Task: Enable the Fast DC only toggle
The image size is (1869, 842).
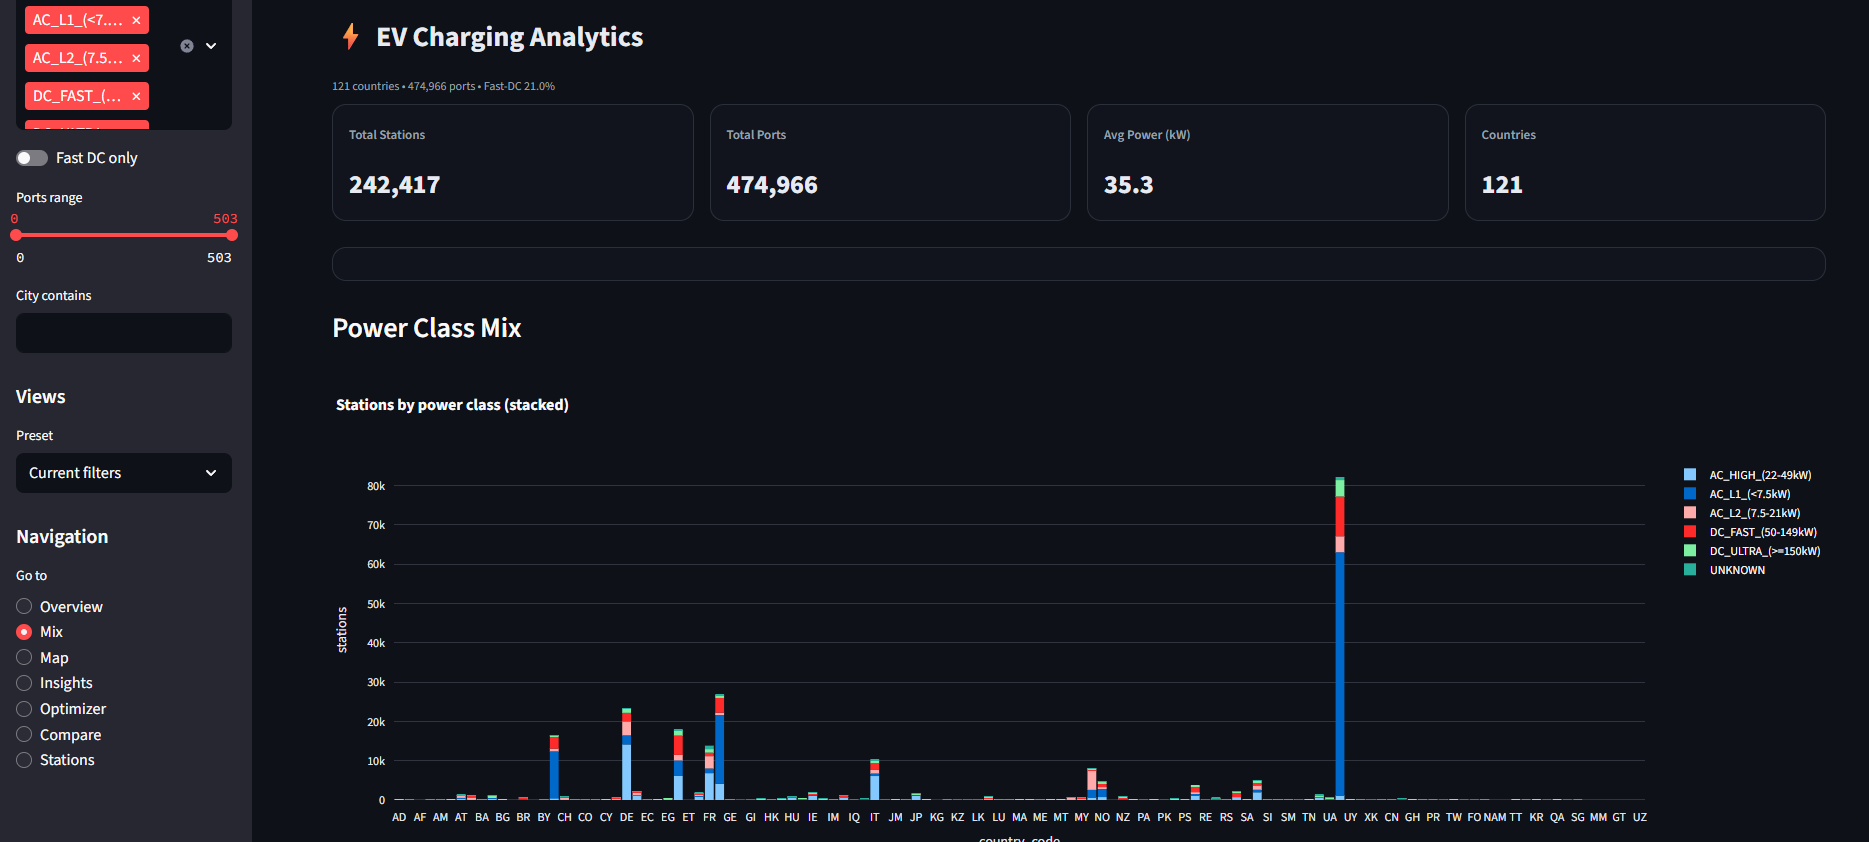Action: (32, 158)
